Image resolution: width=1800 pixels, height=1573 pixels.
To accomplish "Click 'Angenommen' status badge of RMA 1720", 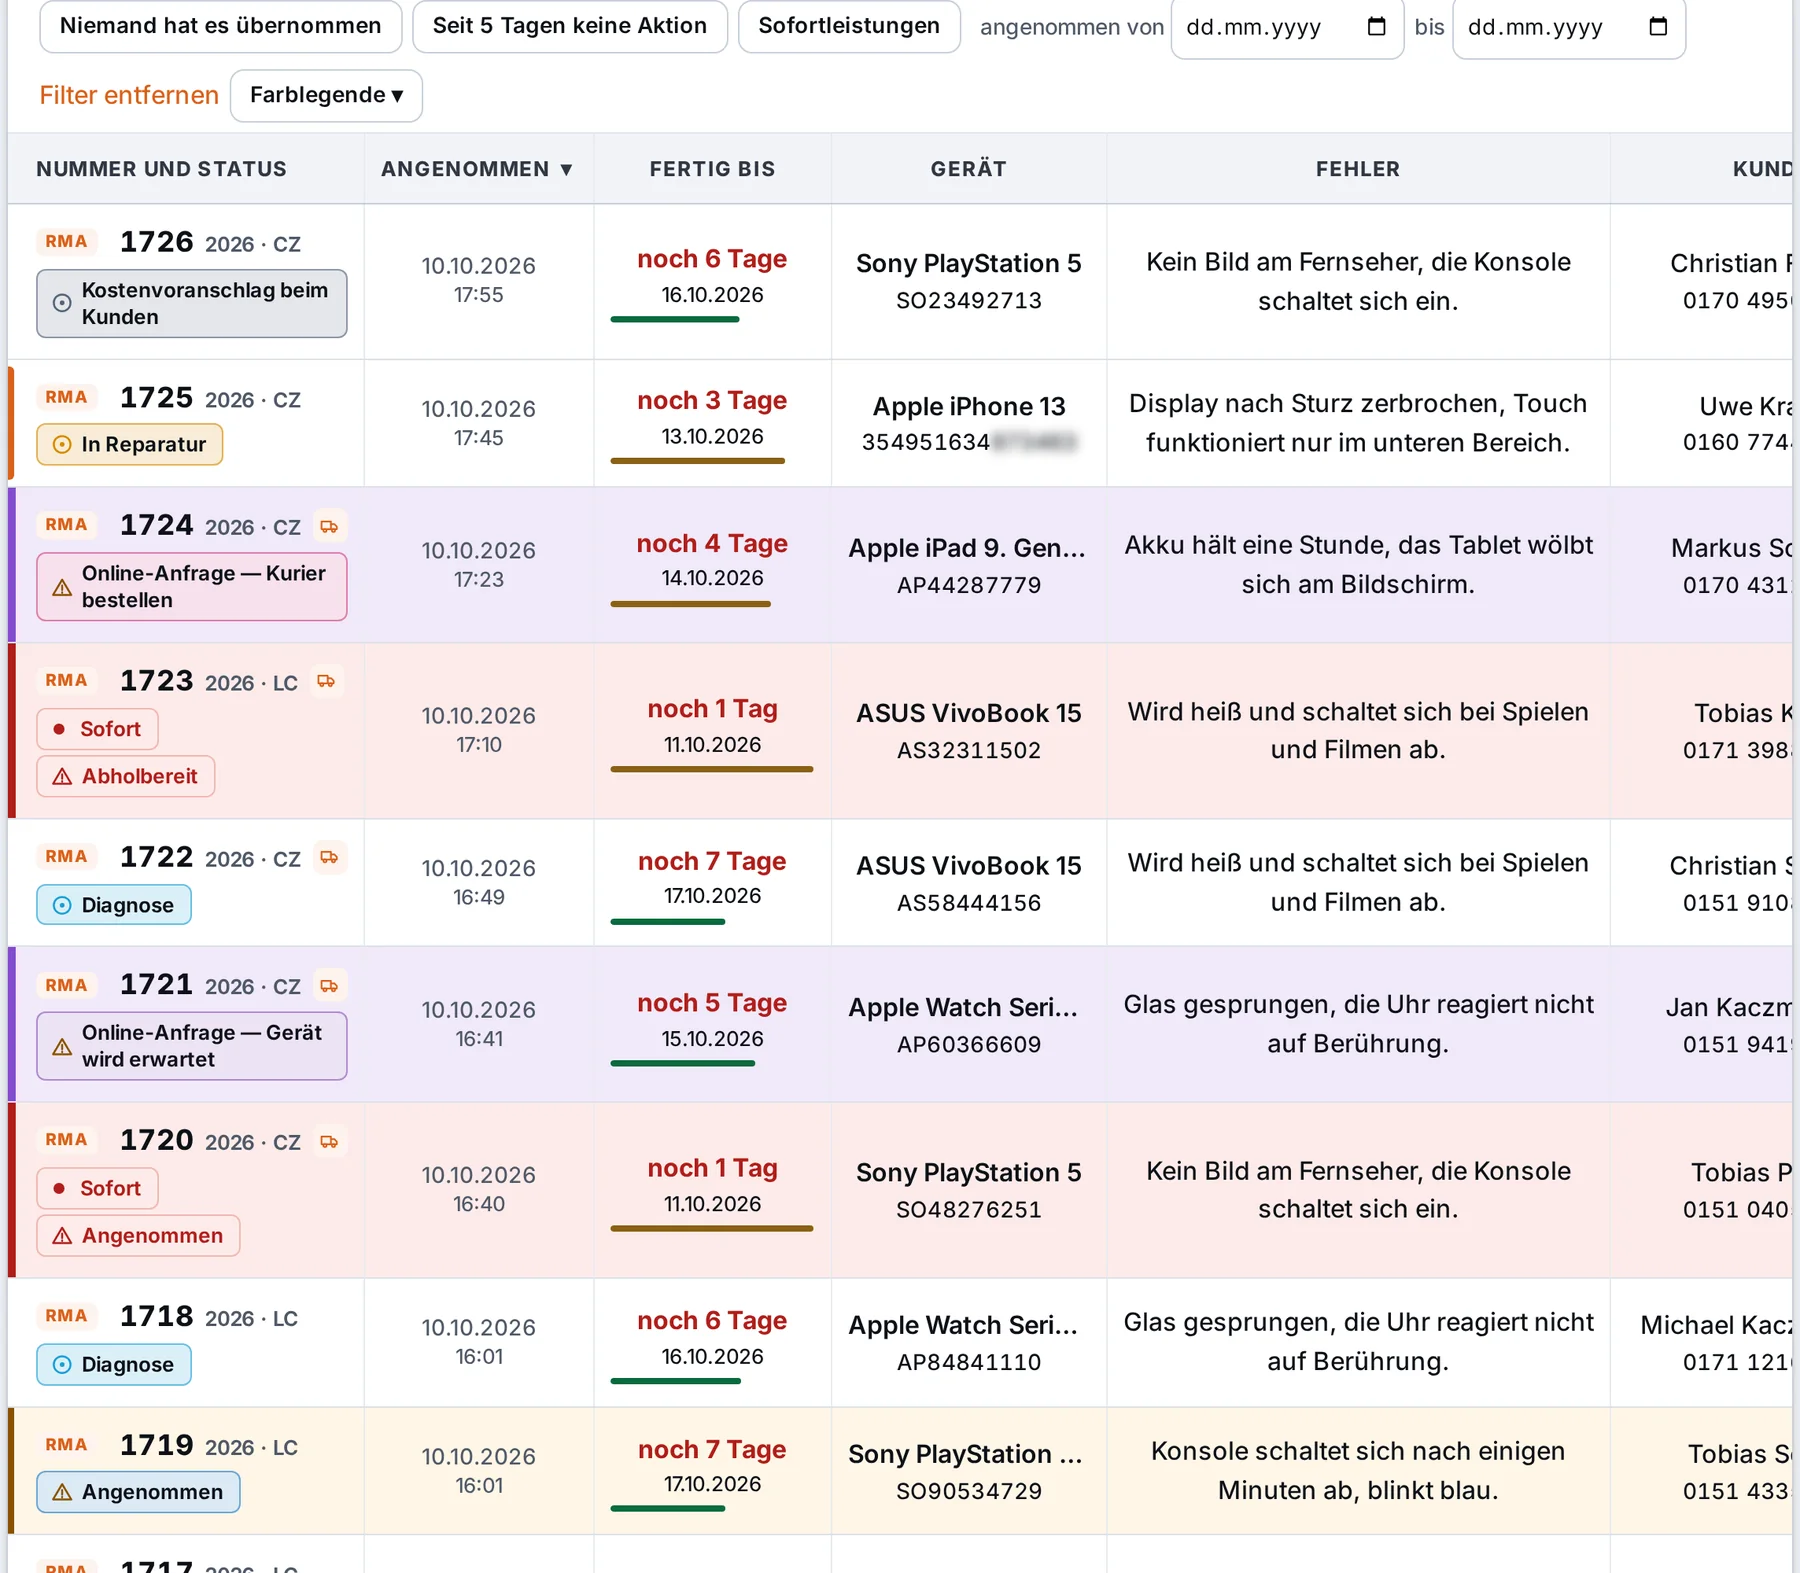I will (138, 1237).
